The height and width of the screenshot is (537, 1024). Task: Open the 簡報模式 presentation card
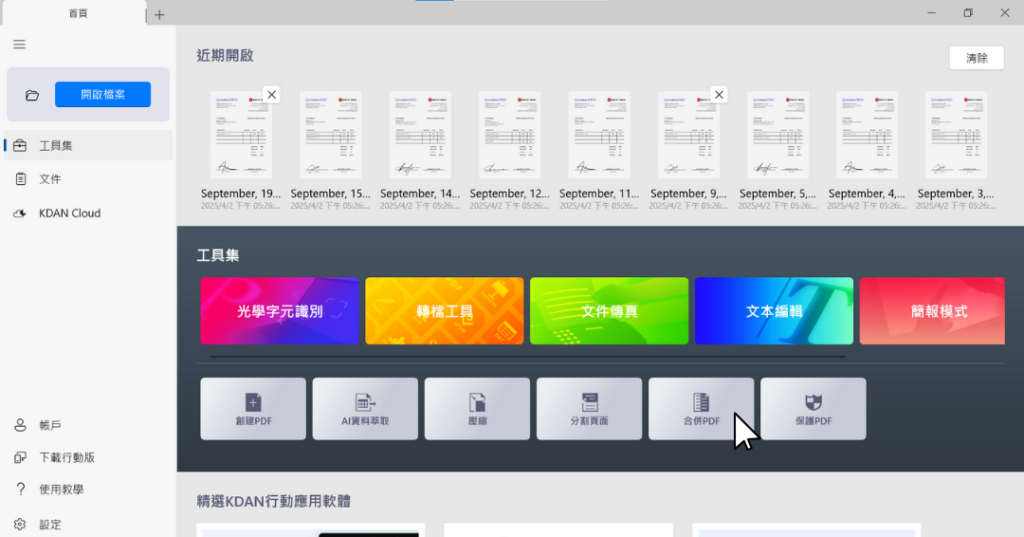[x=932, y=311]
